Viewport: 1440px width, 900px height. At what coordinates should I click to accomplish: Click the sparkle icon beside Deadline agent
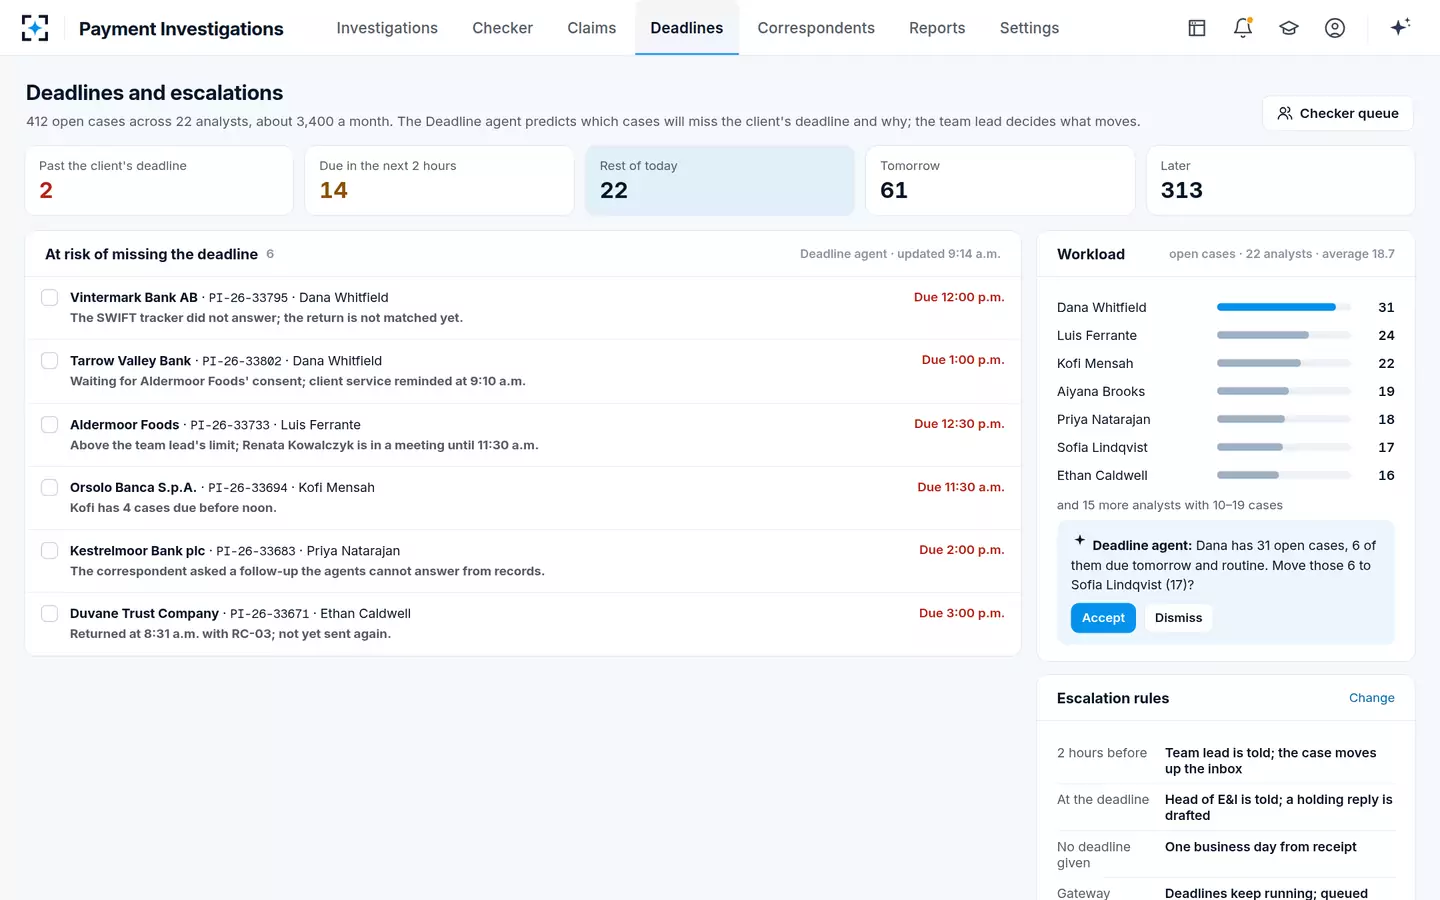pos(1080,540)
